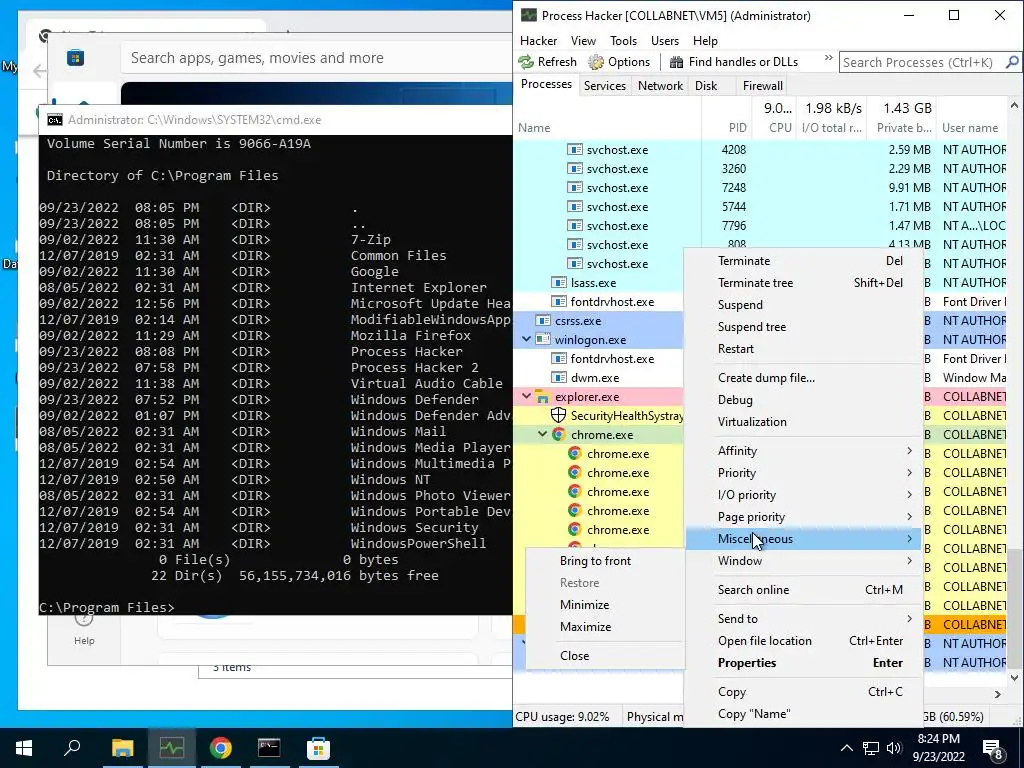Choose Minimize in Window submenu
Viewport: 1024px width, 768px height.
[x=605, y=605]
